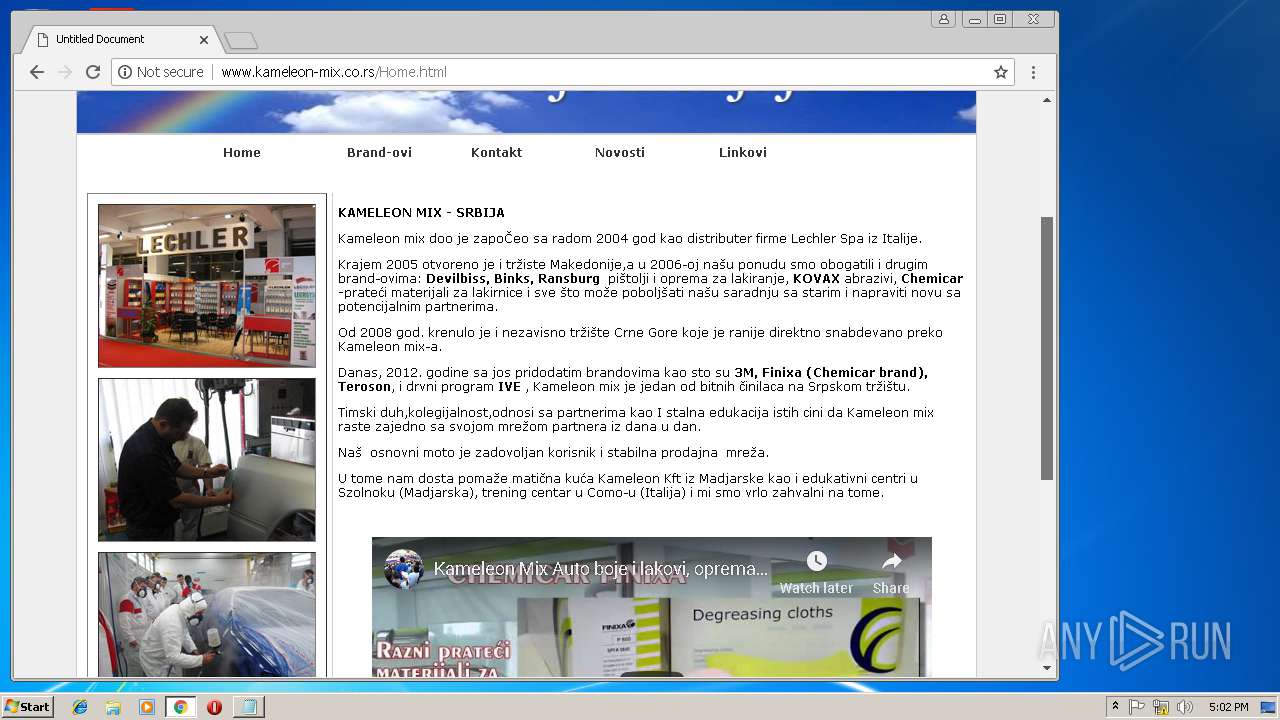Click the page scrollbar down arrow
This screenshot has width=1280, height=720.
coord(1047,668)
